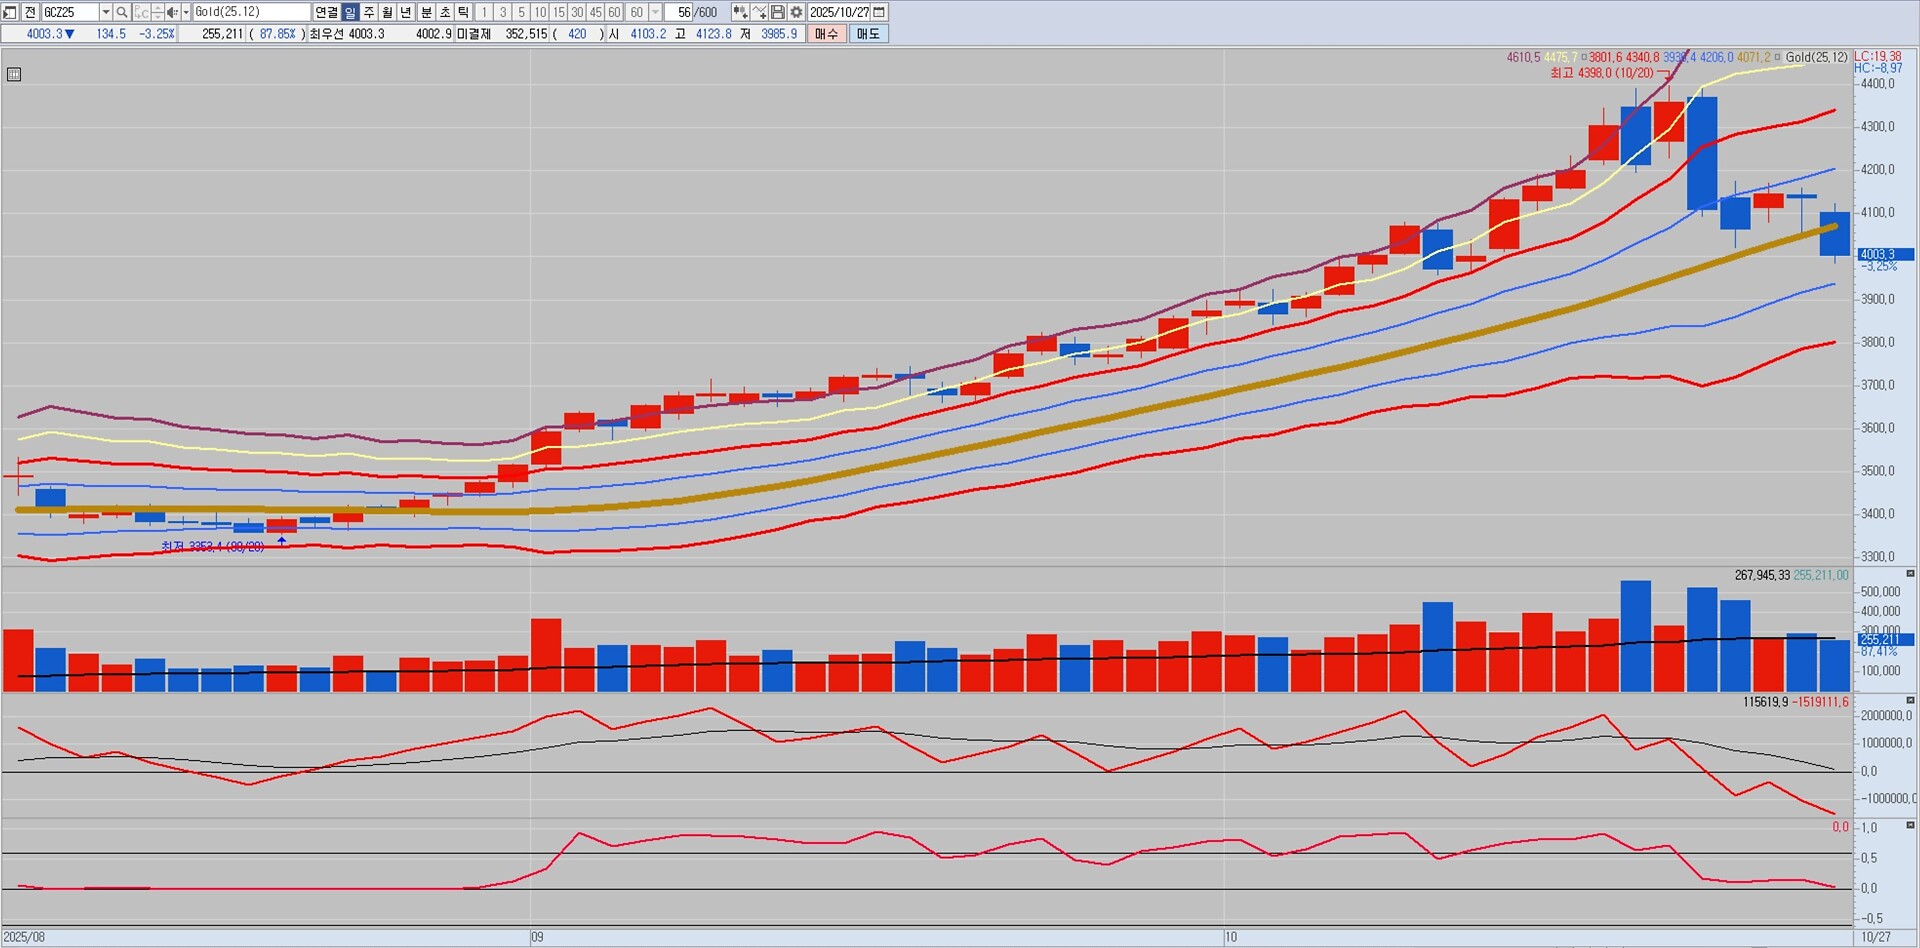The height and width of the screenshot is (948, 1920).
Task: Click the line chart add tool icon
Action: (759, 12)
